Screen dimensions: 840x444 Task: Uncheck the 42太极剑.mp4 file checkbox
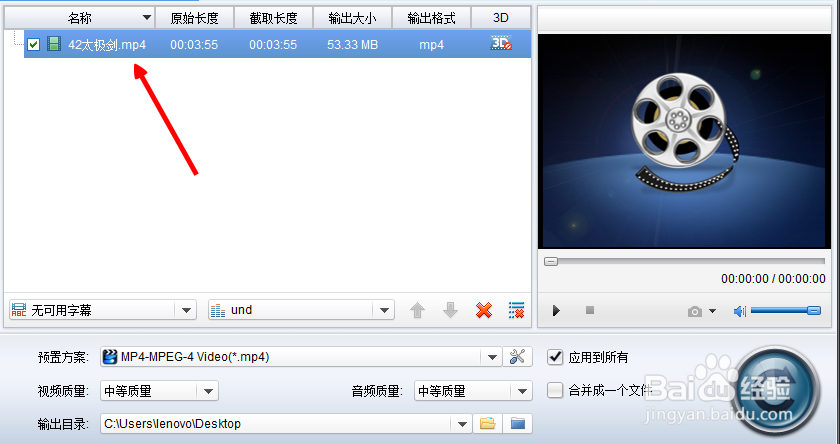34,44
